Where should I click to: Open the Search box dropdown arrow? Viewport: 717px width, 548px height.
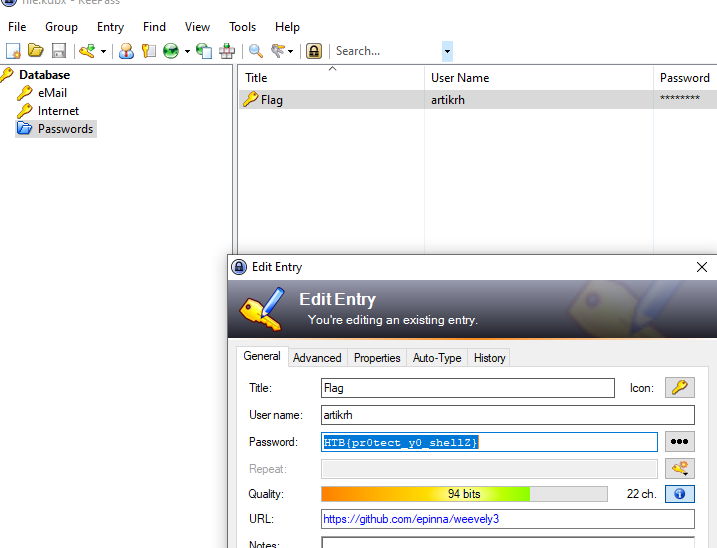[447, 51]
